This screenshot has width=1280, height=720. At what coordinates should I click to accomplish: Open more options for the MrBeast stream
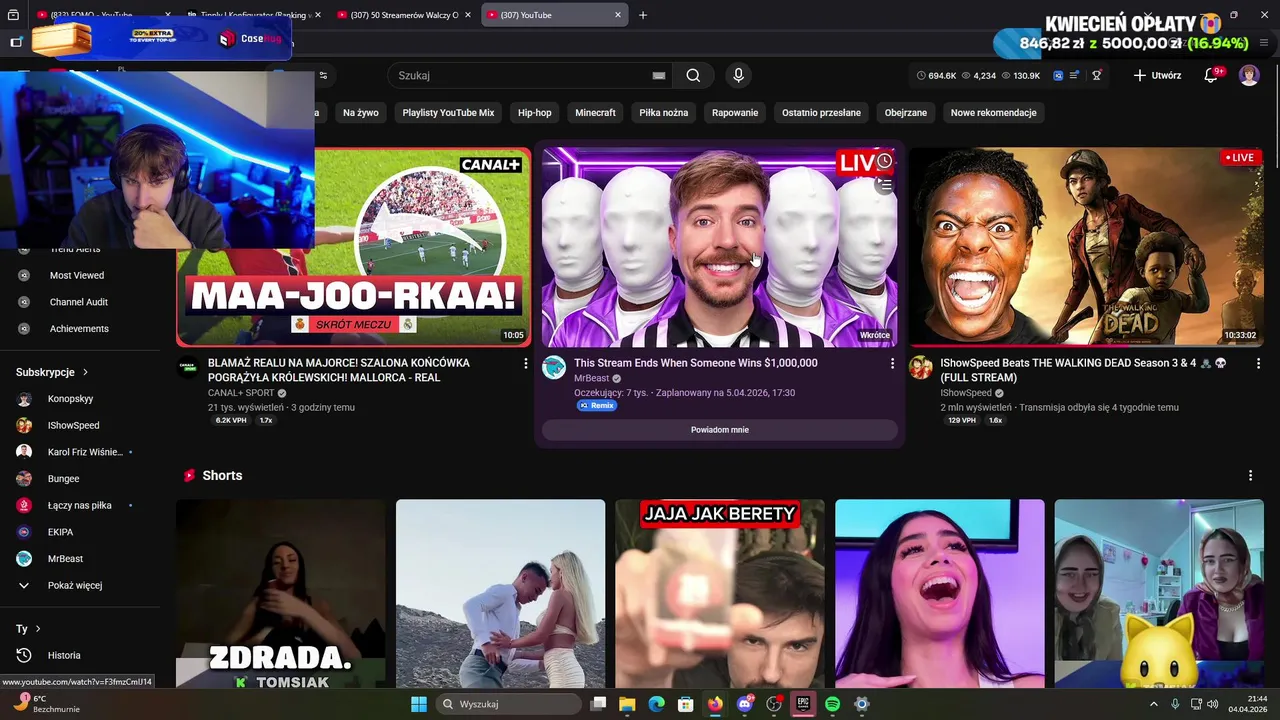tap(893, 364)
